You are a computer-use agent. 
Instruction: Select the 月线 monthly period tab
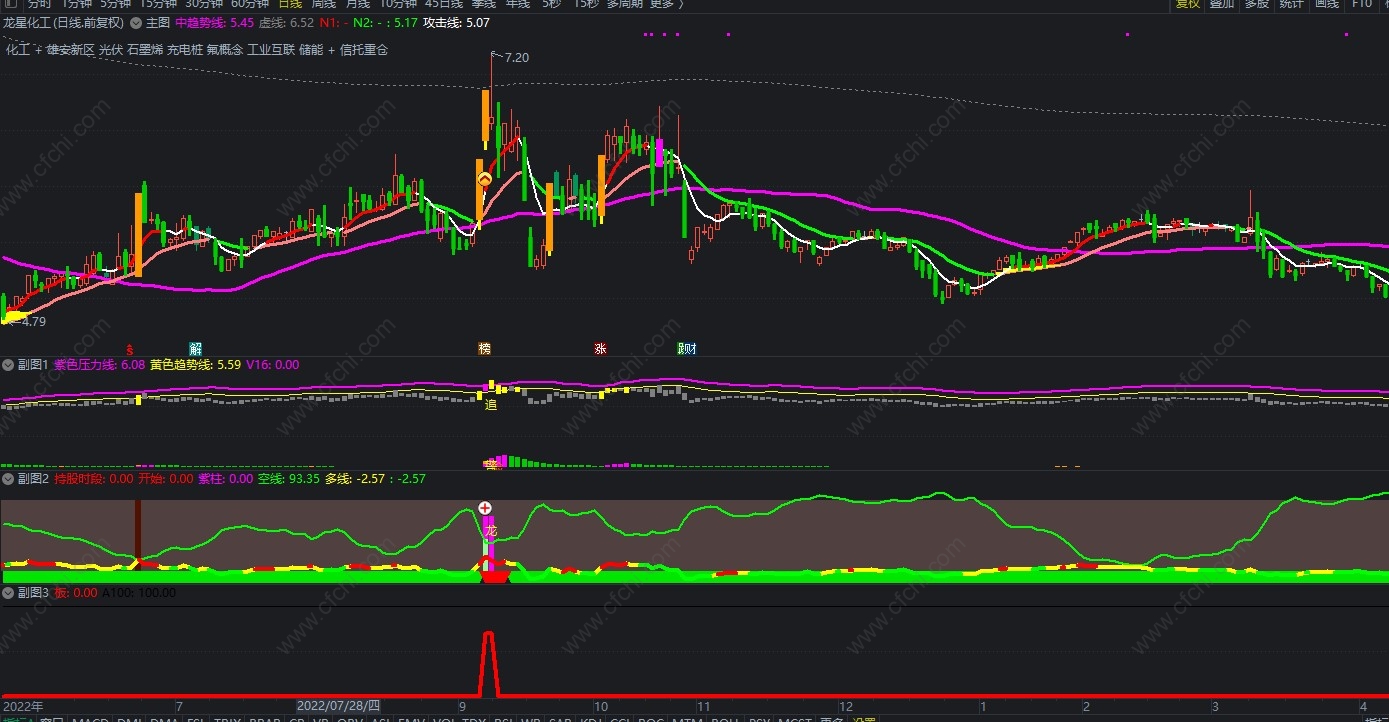pyautogui.click(x=357, y=4)
